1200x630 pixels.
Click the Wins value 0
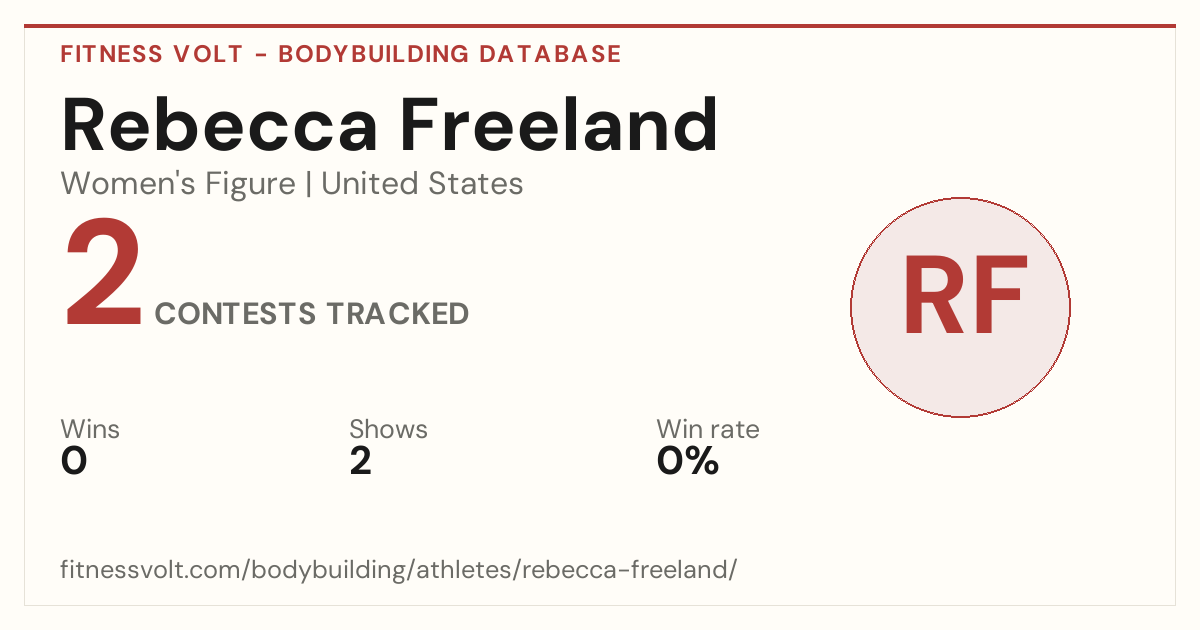click(x=74, y=461)
